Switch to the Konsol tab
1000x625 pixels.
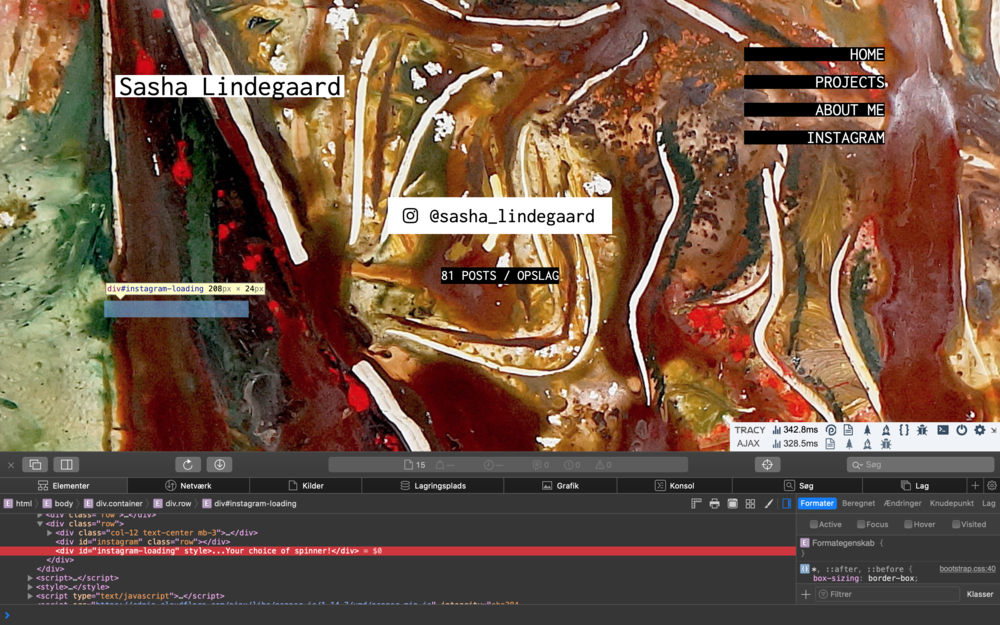click(675, 485)
